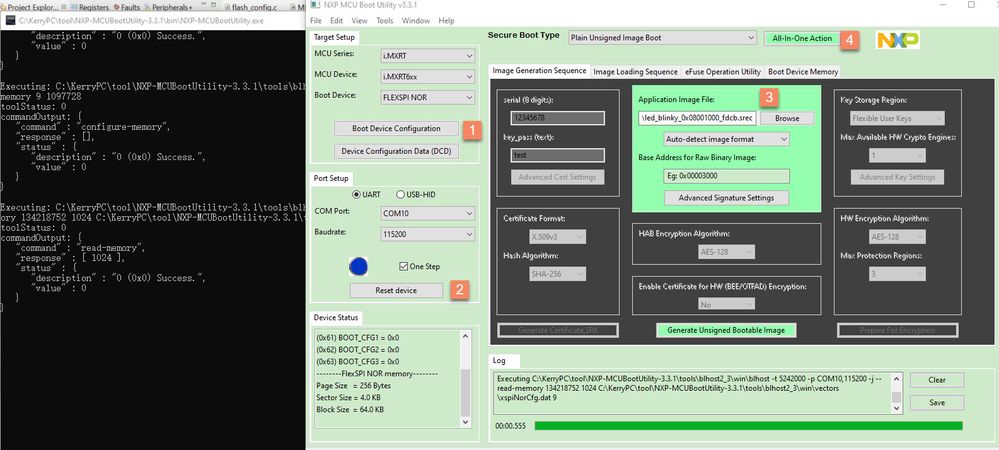Open the Auto-detect image format dropdown
The width and height of the screenshot is (999, 450).
tap(726, 139)
